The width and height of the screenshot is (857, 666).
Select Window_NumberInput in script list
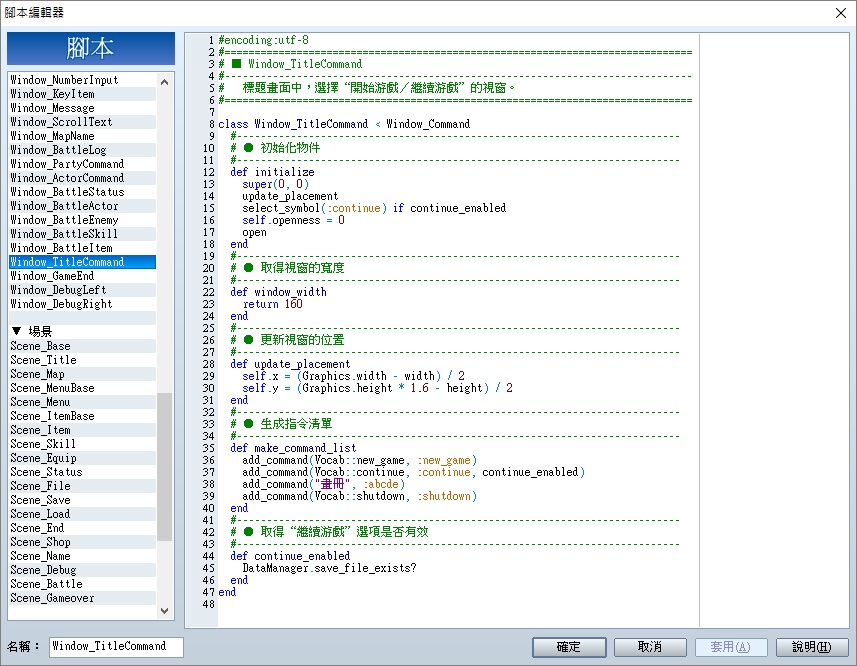pos(82,80)
